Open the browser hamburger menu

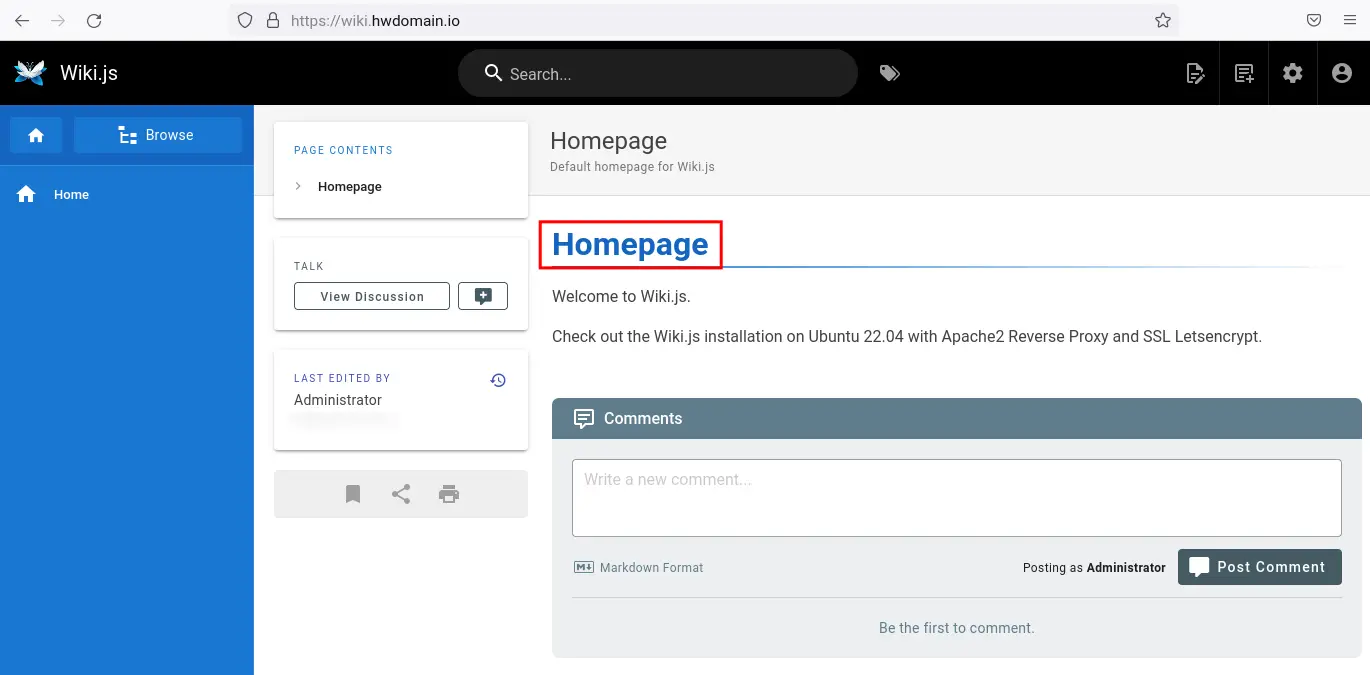click(1349, 20)
